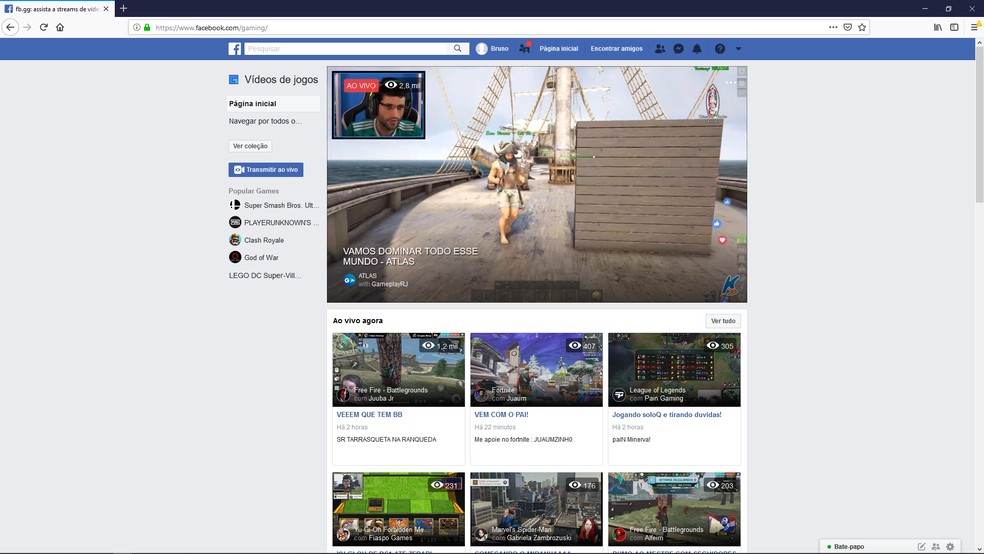Open Clash Royale game link
The image size is (984, 554).
[264, 240]
